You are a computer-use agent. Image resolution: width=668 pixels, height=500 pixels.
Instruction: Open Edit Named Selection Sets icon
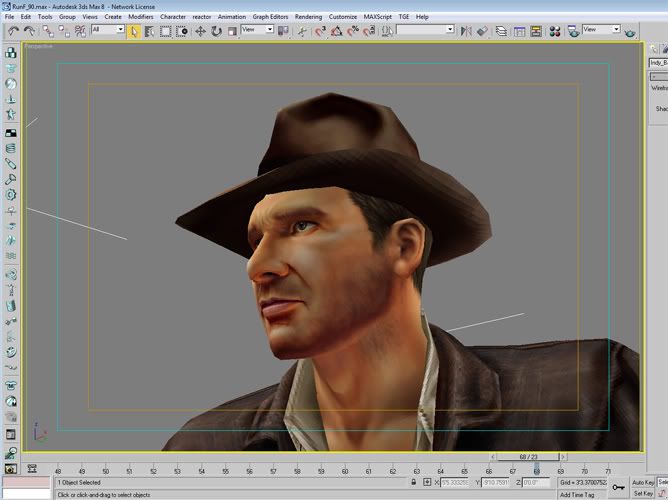point(387,31)
